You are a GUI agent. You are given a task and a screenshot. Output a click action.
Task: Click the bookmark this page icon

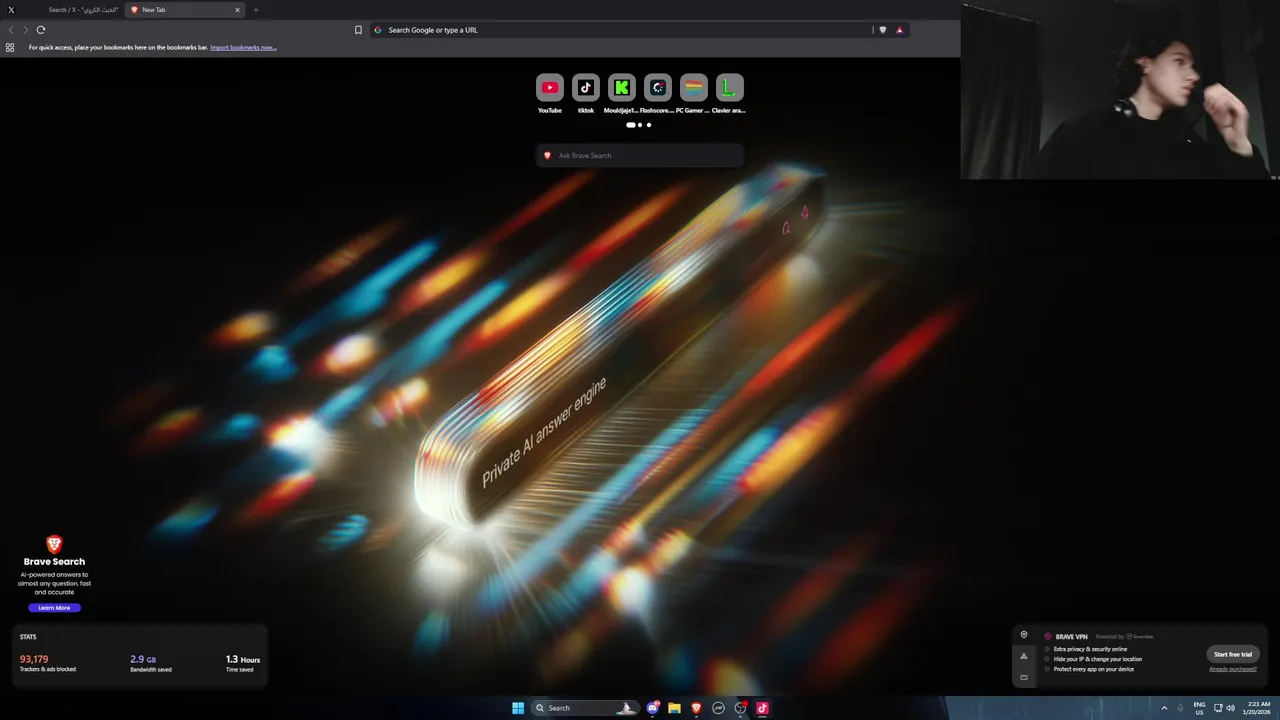(358, 30)
